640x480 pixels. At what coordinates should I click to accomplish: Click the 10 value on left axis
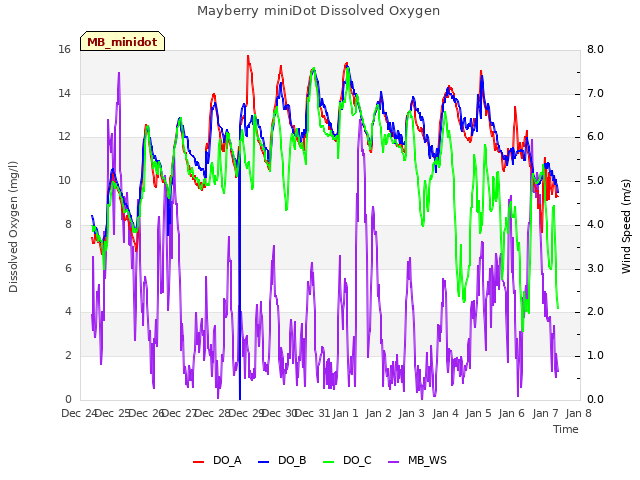coord(64,180)
